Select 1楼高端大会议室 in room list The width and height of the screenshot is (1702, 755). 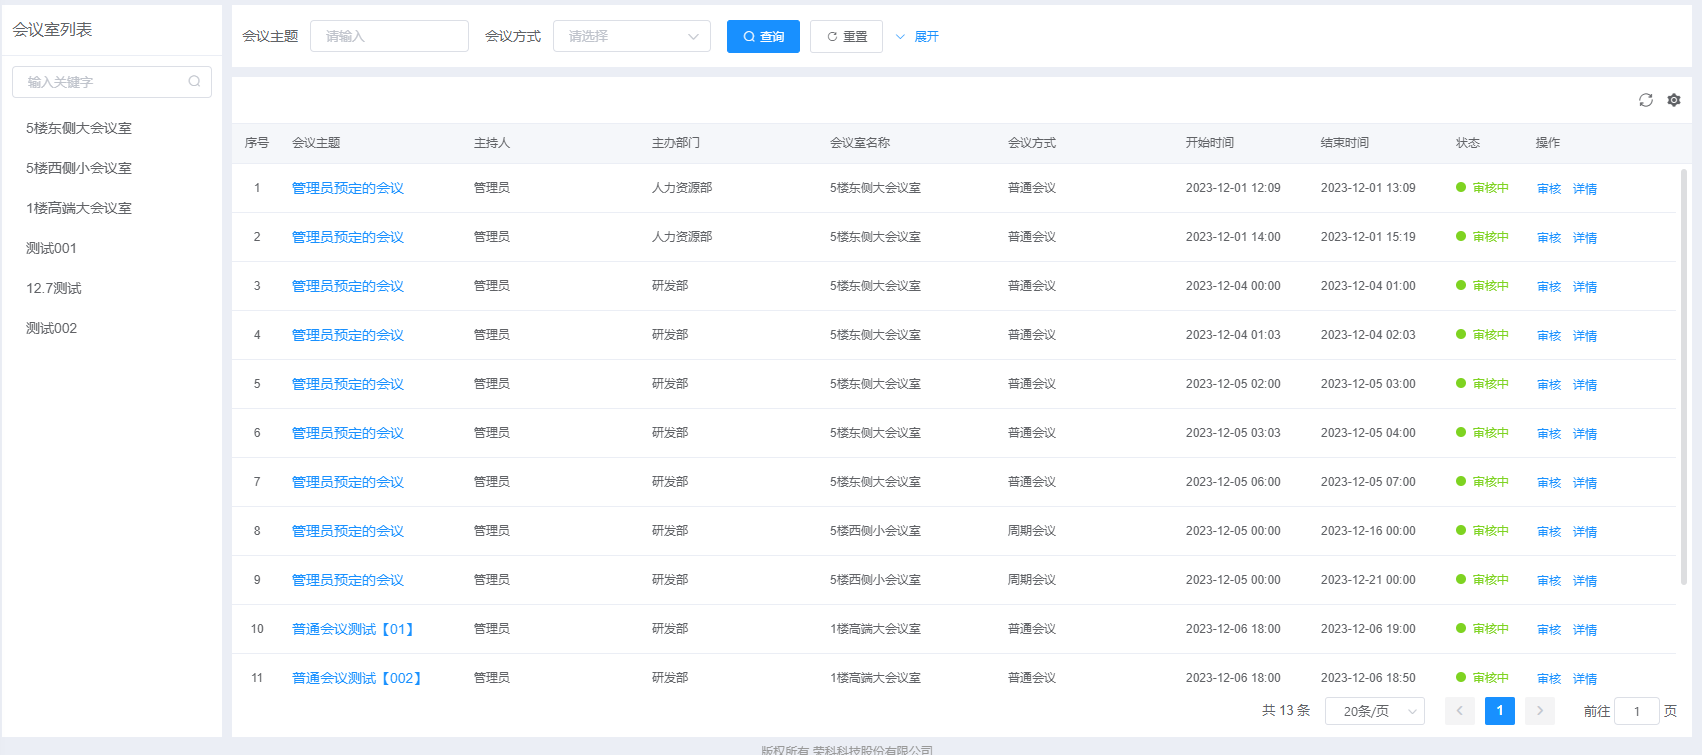(79, 208)
